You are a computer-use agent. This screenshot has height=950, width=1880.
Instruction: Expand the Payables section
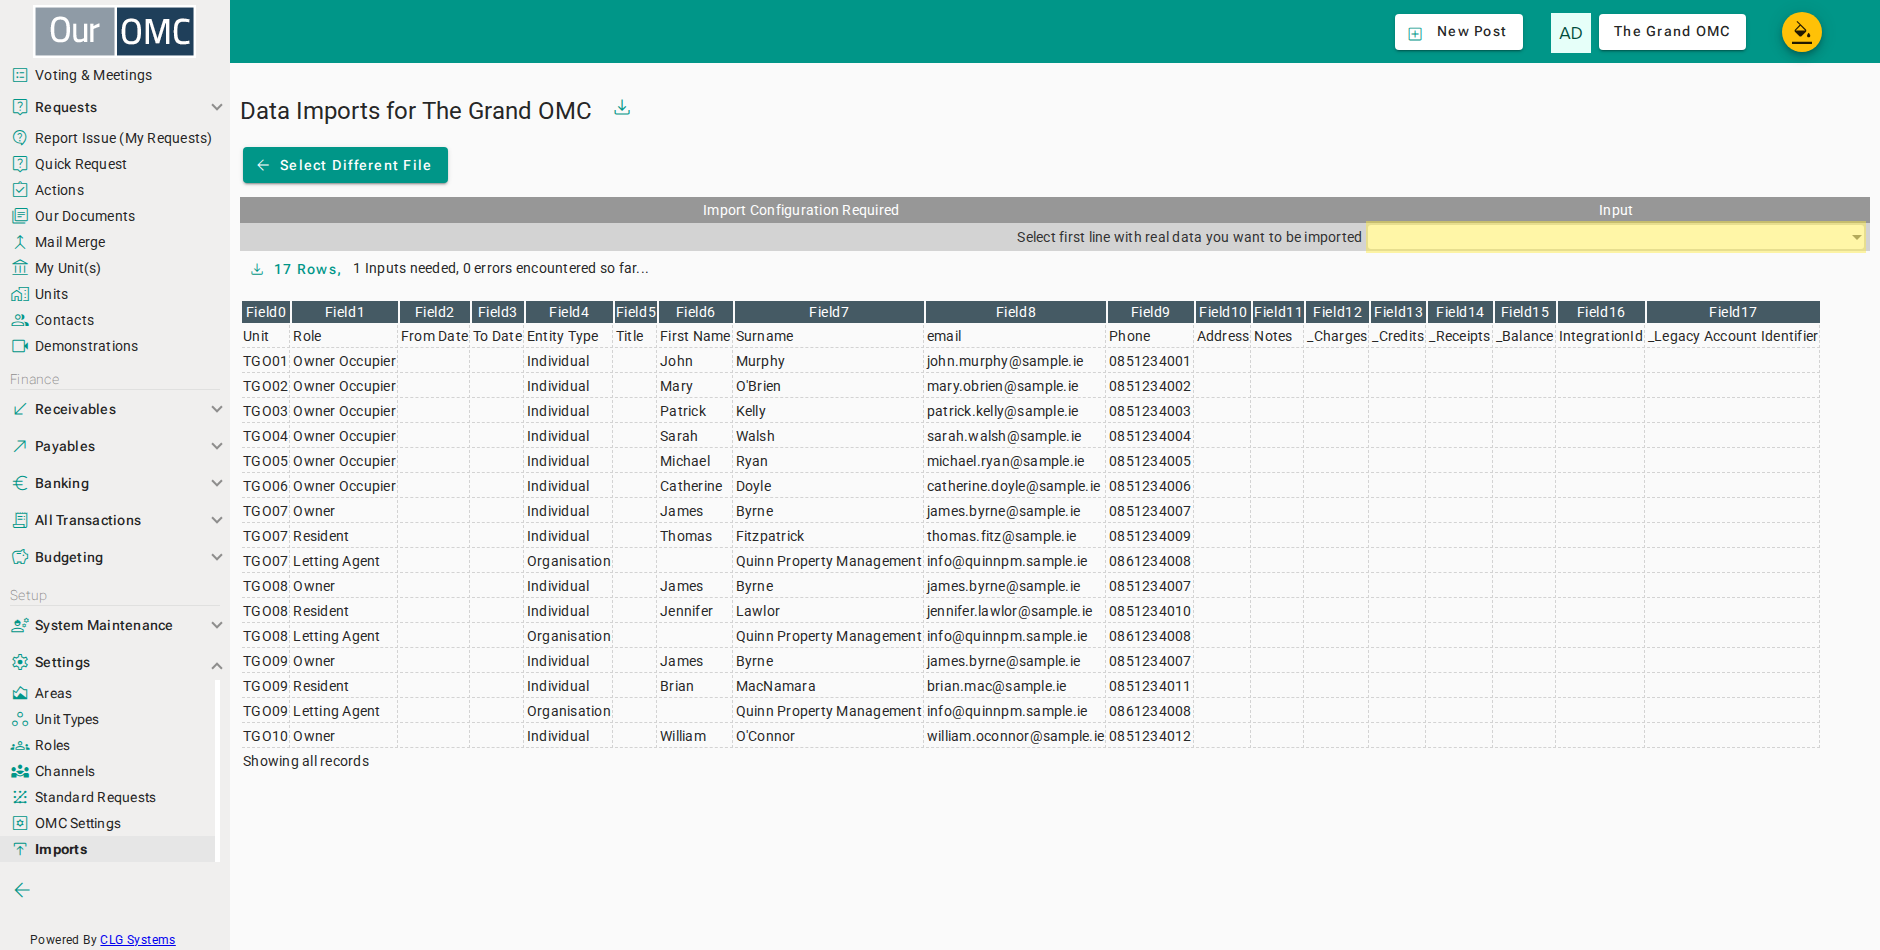(217, 446)
